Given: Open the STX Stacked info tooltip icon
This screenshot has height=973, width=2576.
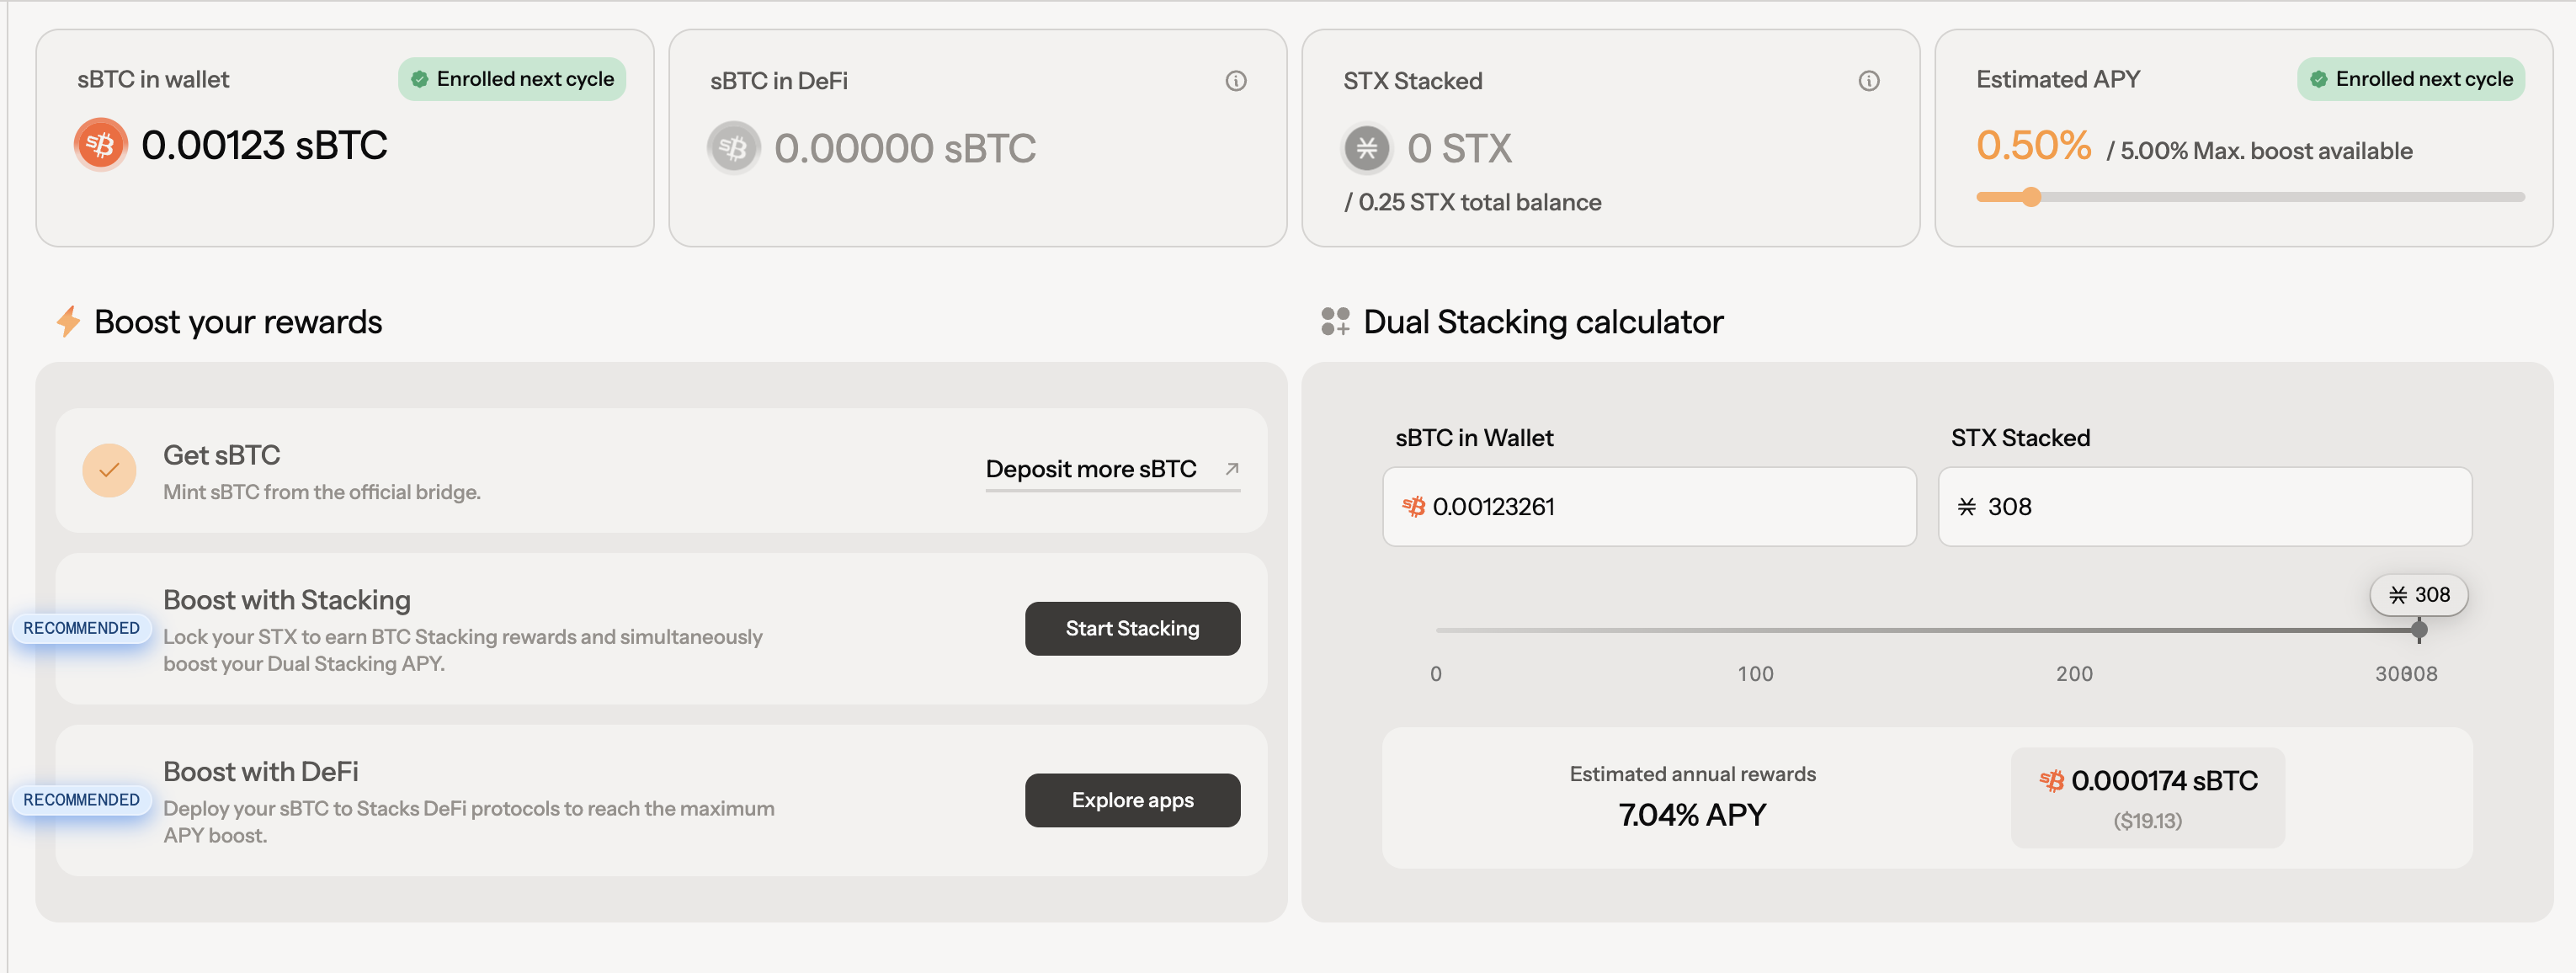Looking at the screenshot, I should [x=1868, y=81].
